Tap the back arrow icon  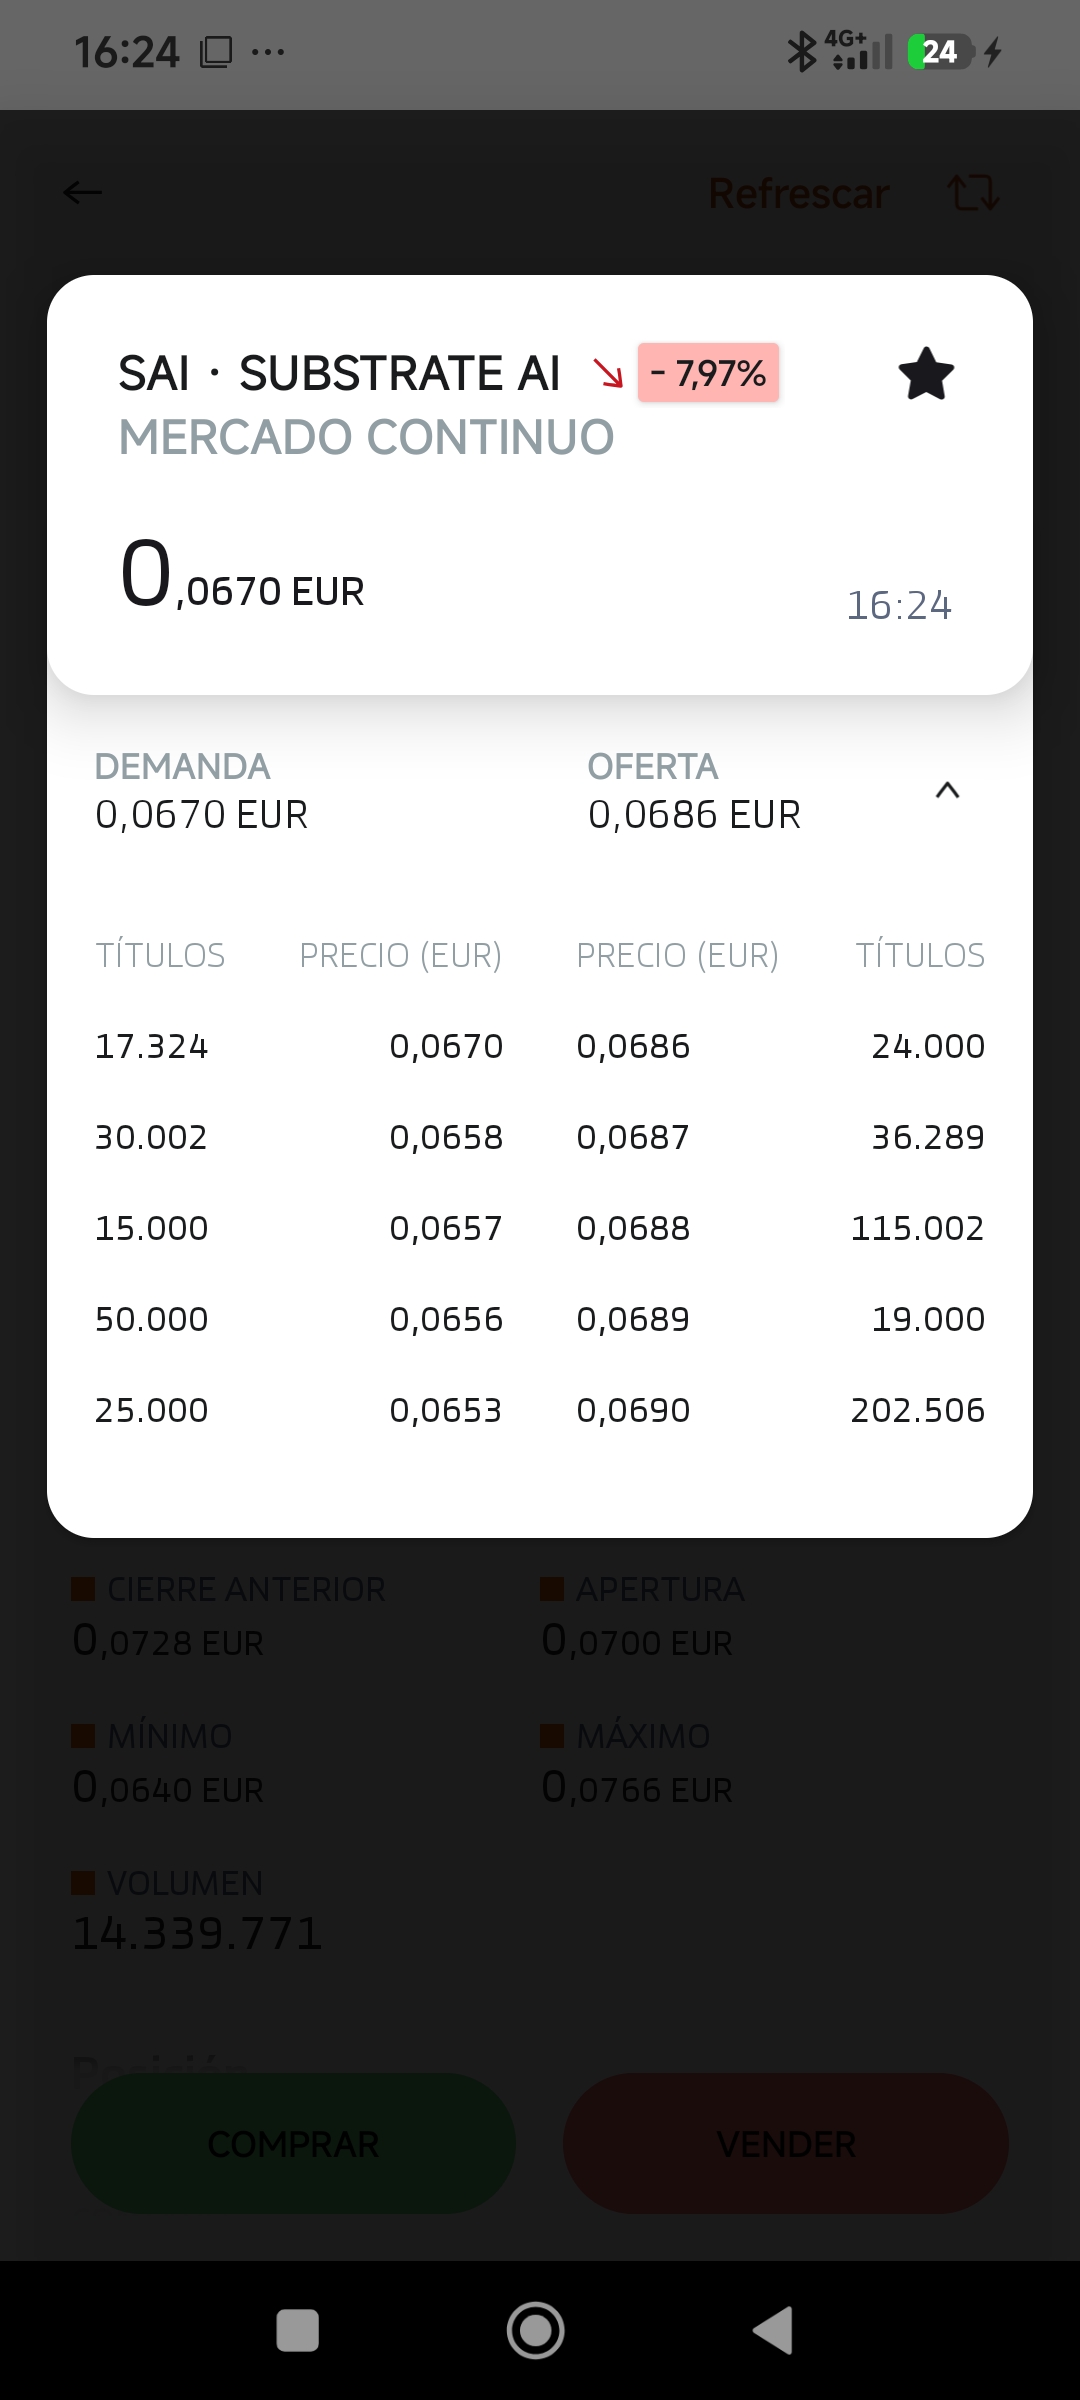[82, 192]
